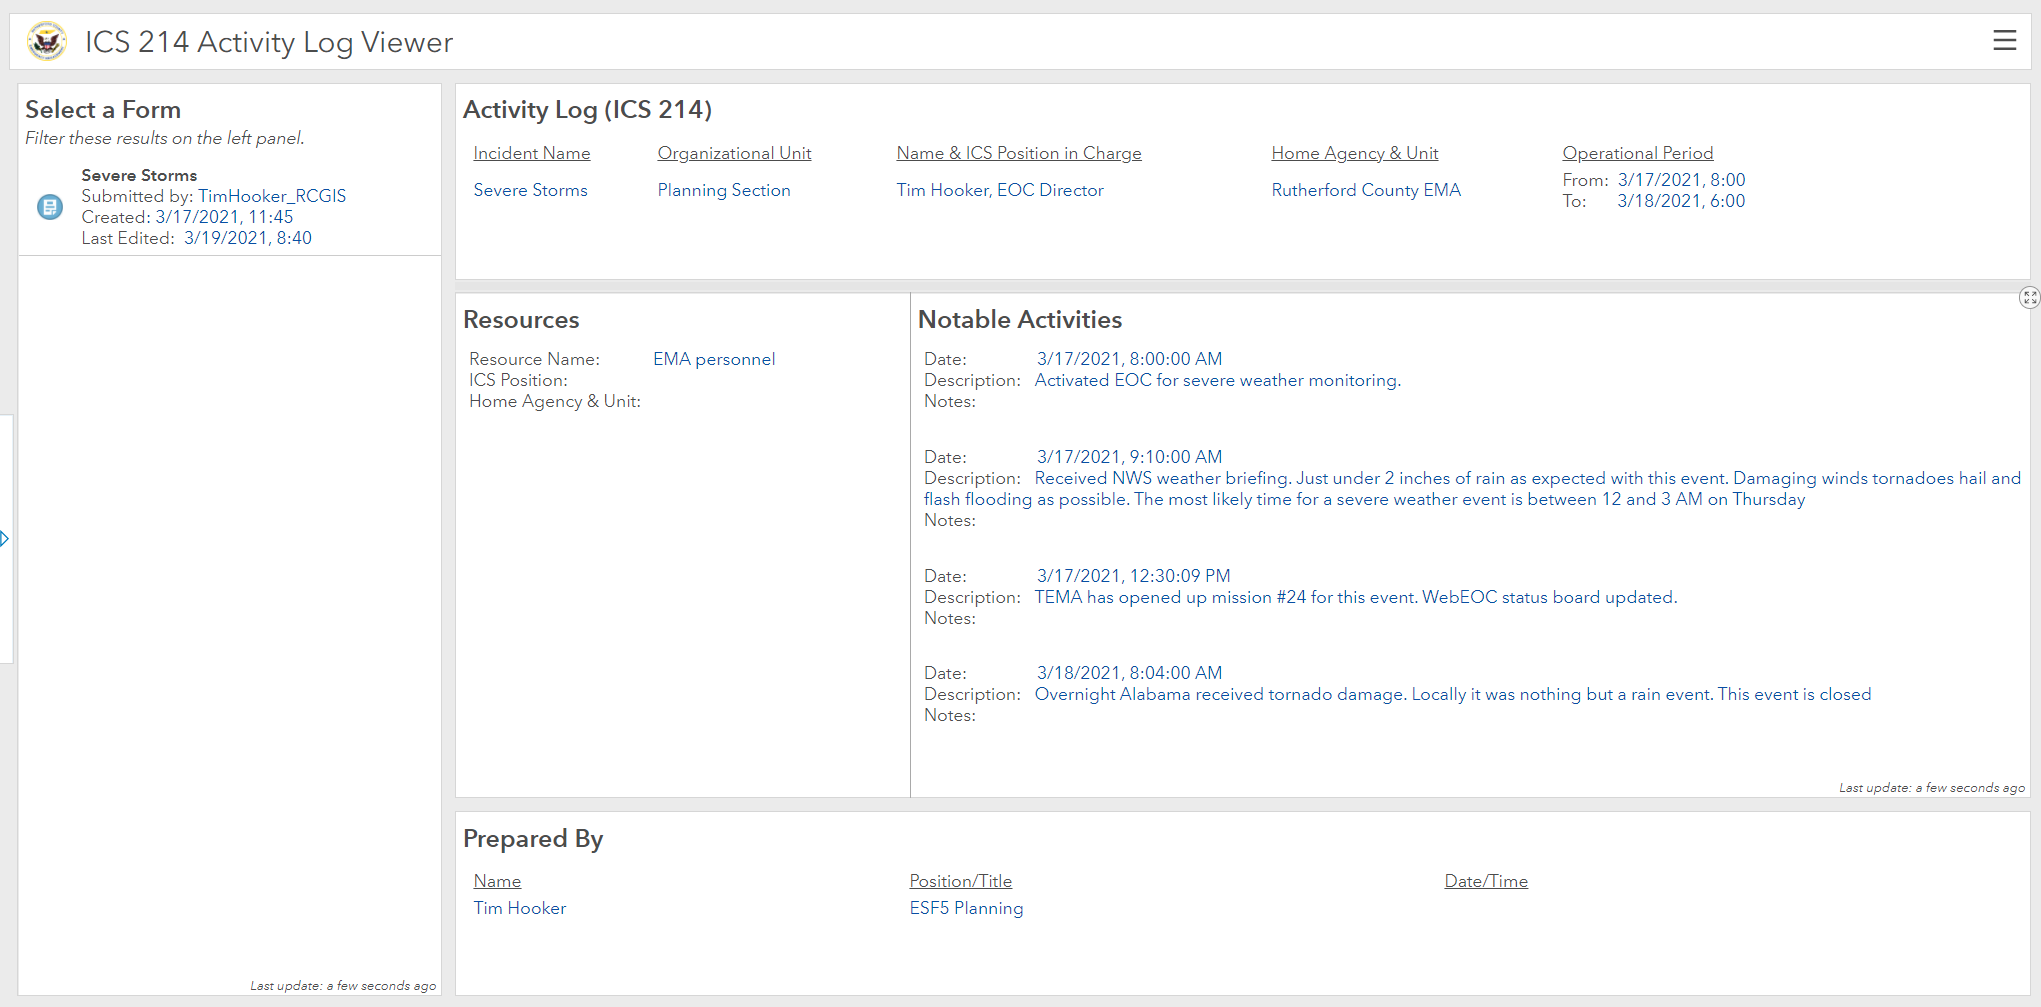This screenshot has width=2041, height=1007.
Task: Click the Position/Title header in Prepared By
Action: 960,881
